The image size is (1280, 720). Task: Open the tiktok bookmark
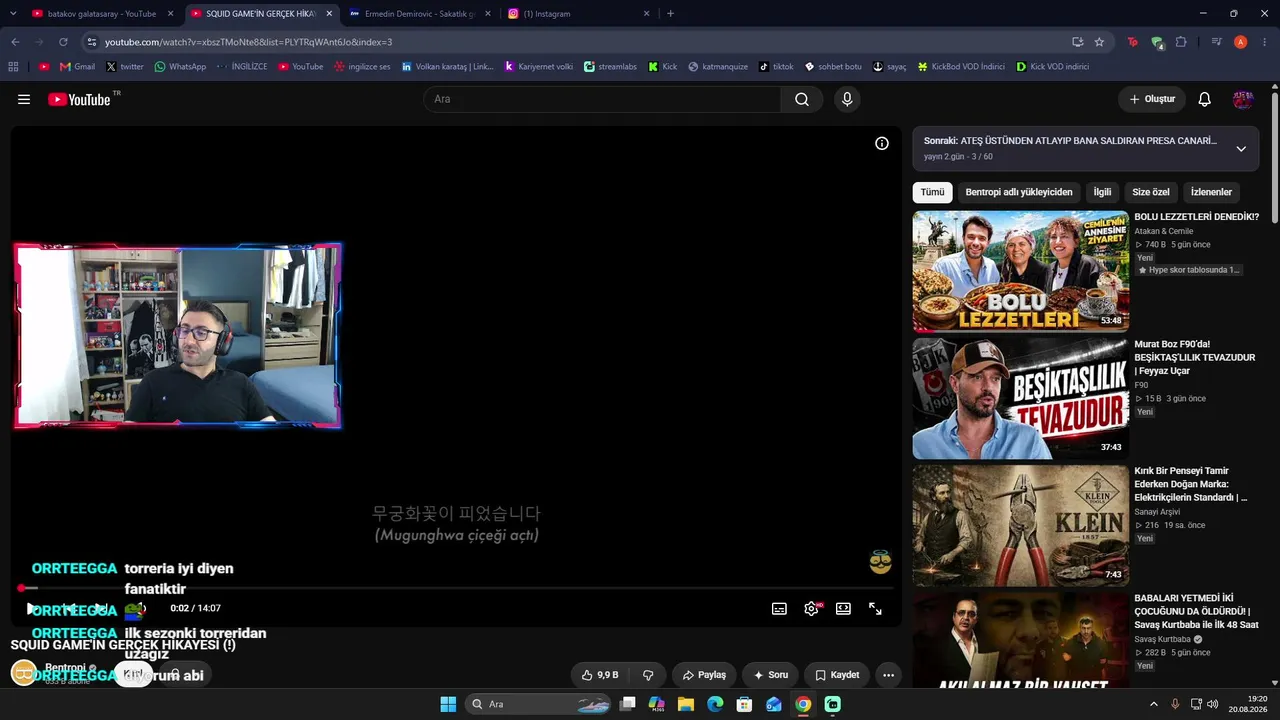point(776,67)
